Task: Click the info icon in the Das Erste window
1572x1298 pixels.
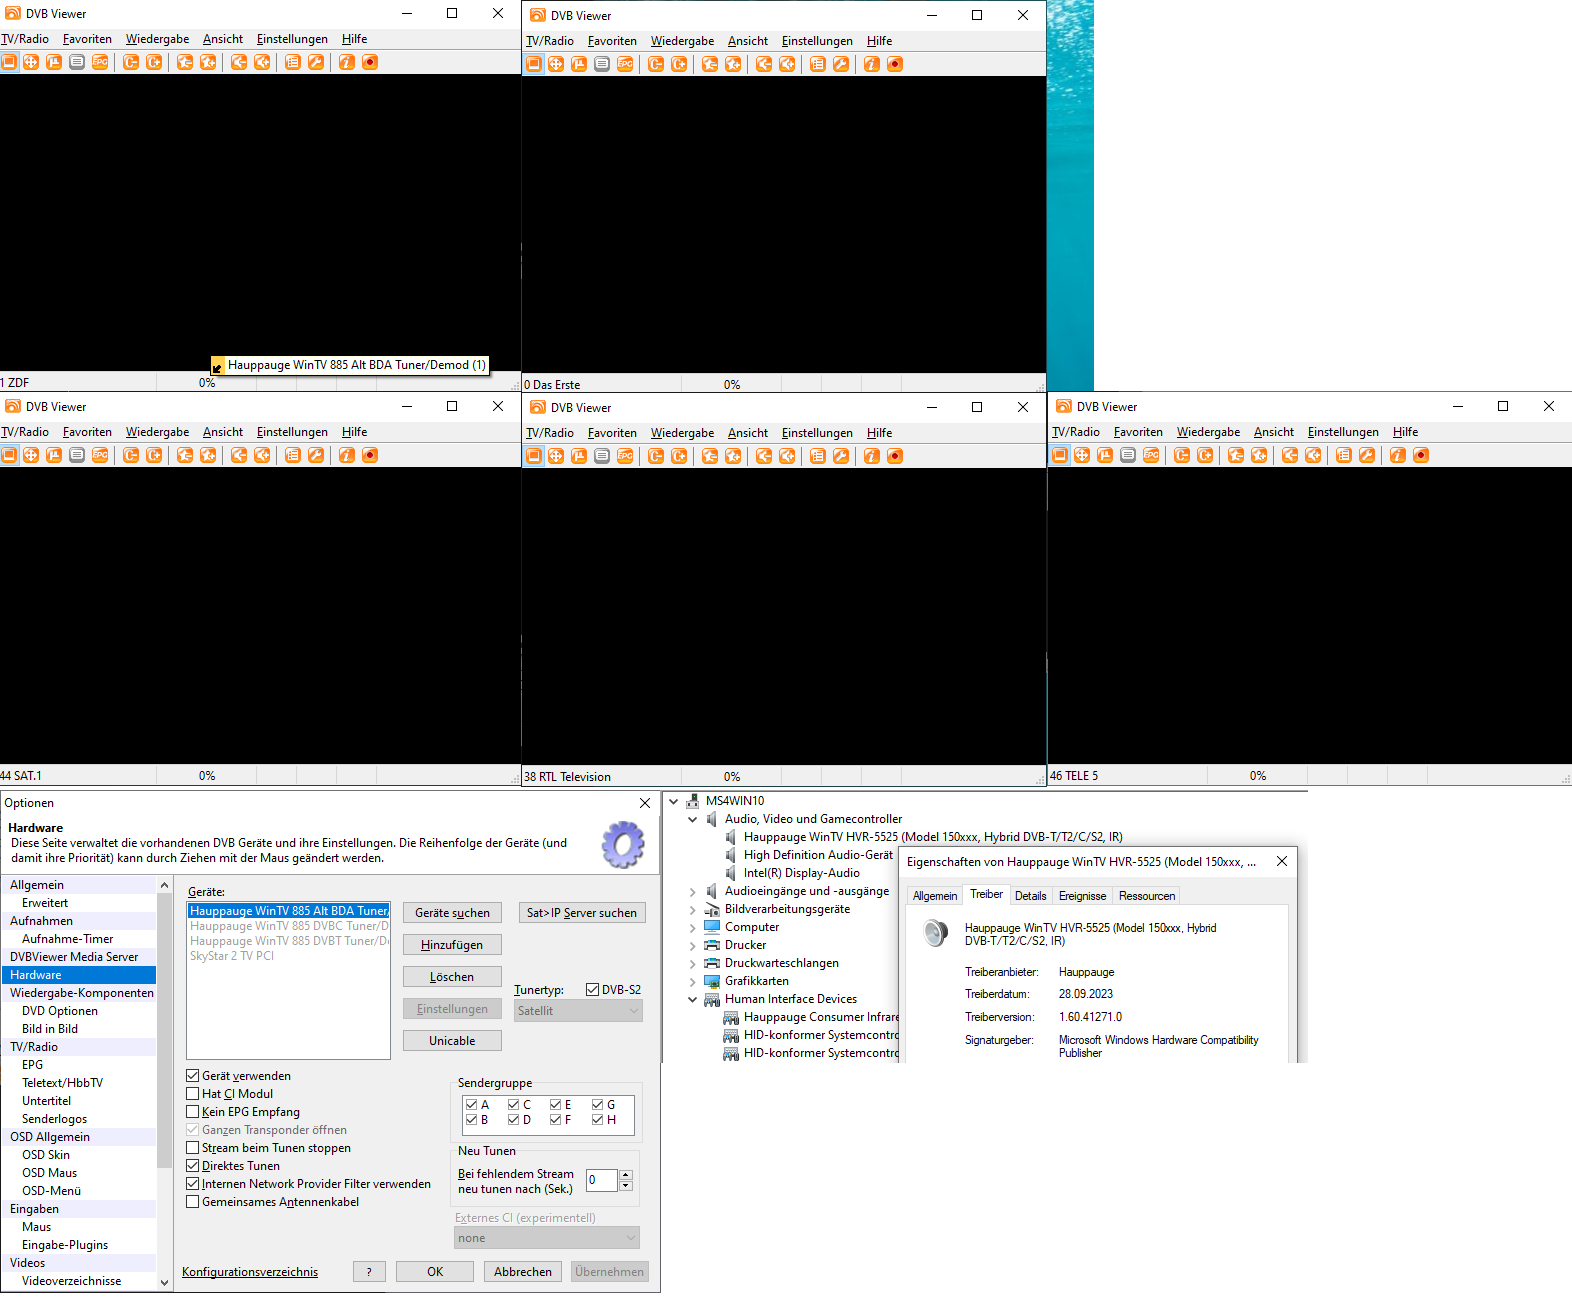Action: [x=872, y=64]
